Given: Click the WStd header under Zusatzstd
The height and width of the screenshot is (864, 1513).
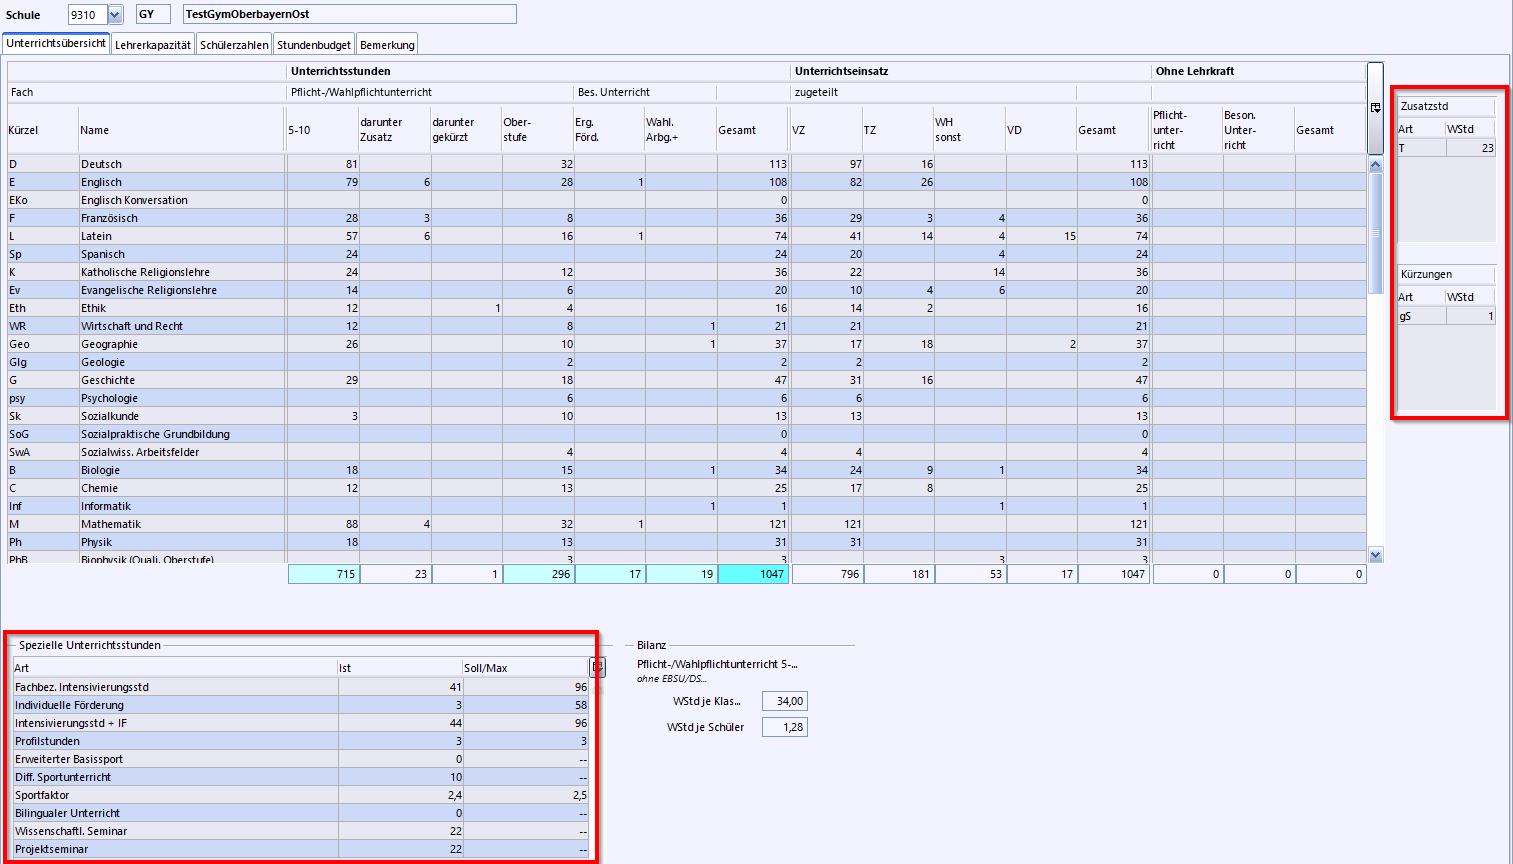Looking at the screenshot, I should click(x=1470, y=129).
